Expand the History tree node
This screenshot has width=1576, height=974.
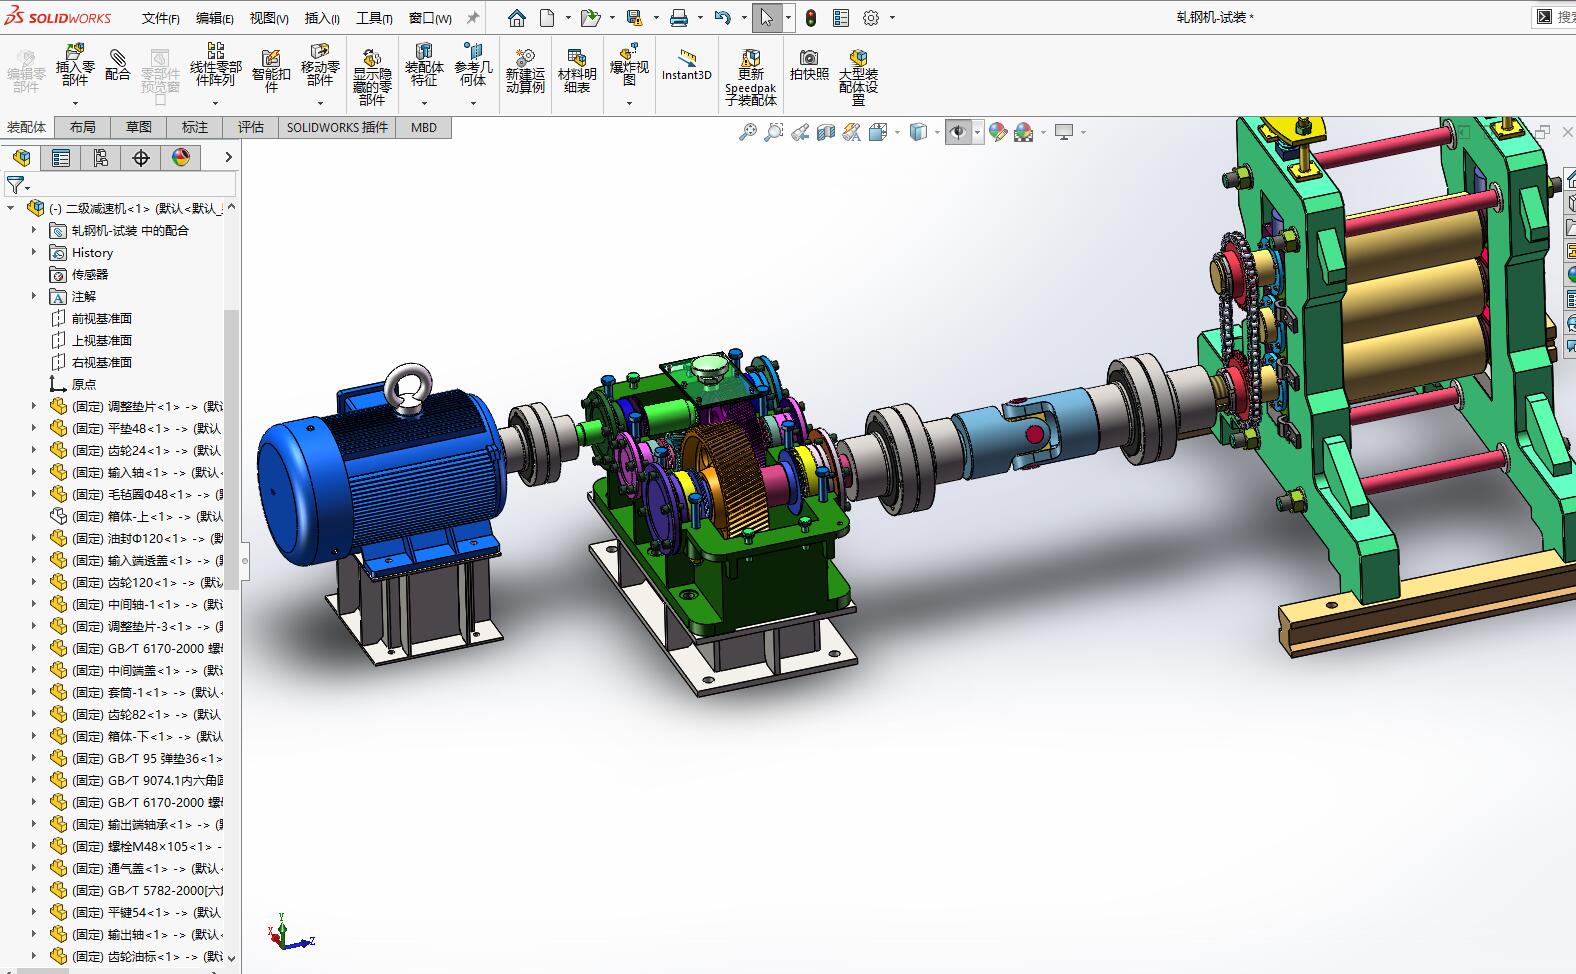click(34, 252)
